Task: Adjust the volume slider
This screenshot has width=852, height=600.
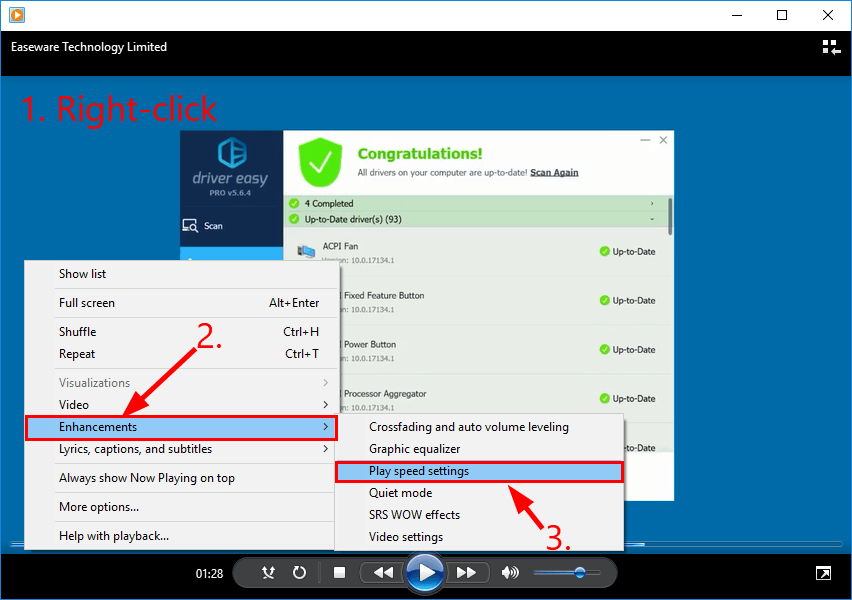Action: (567, 572)
